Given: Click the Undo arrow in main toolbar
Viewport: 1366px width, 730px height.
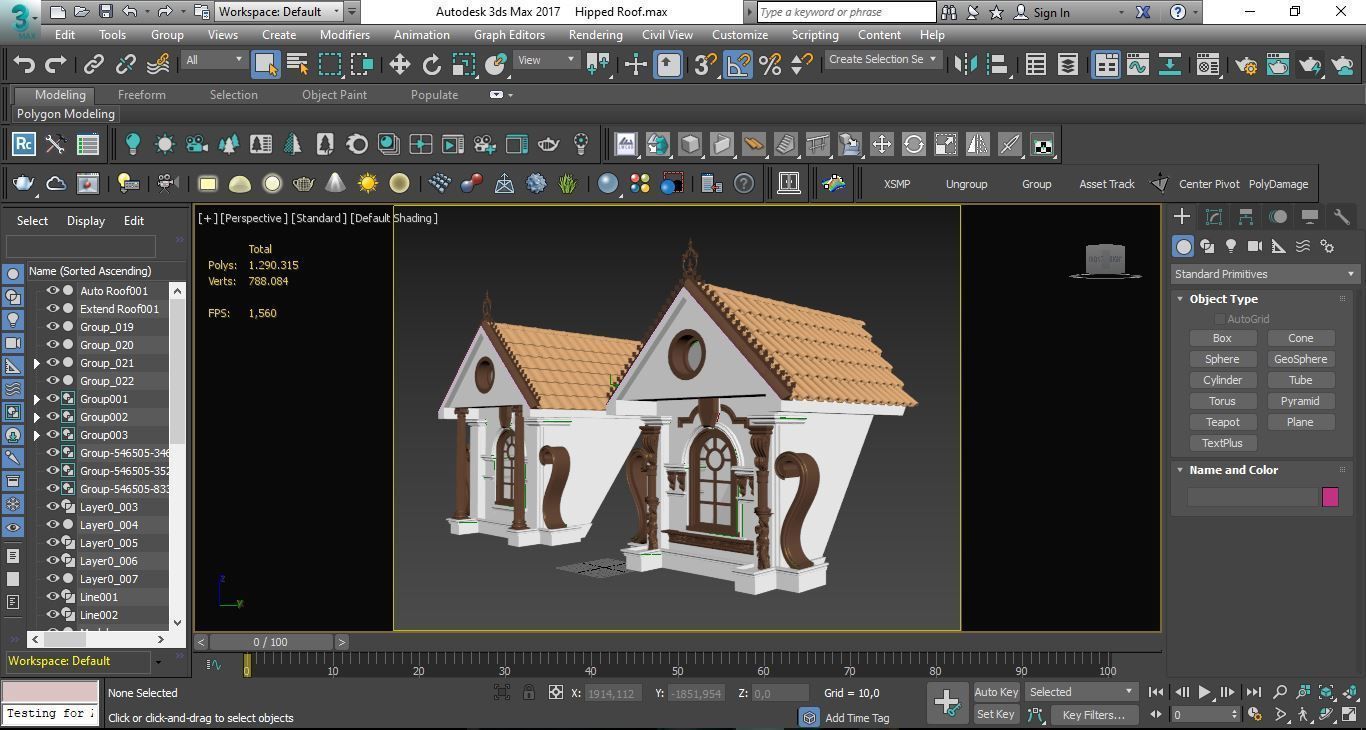Looking at the screenshot, I should click(x=24, y=64).
